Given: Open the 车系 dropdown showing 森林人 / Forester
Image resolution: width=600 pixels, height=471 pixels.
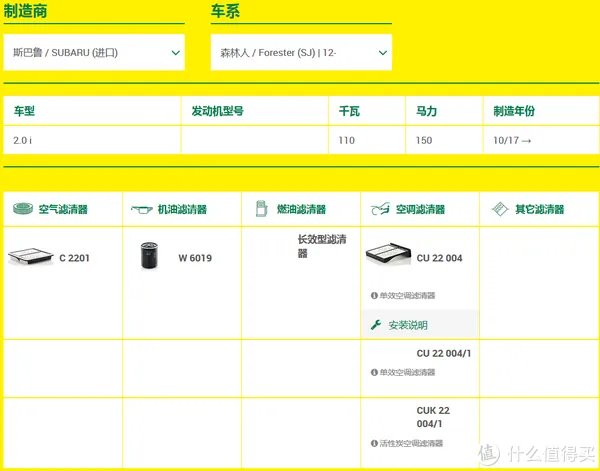Looking at the screenshot, I should coord(301,52).
